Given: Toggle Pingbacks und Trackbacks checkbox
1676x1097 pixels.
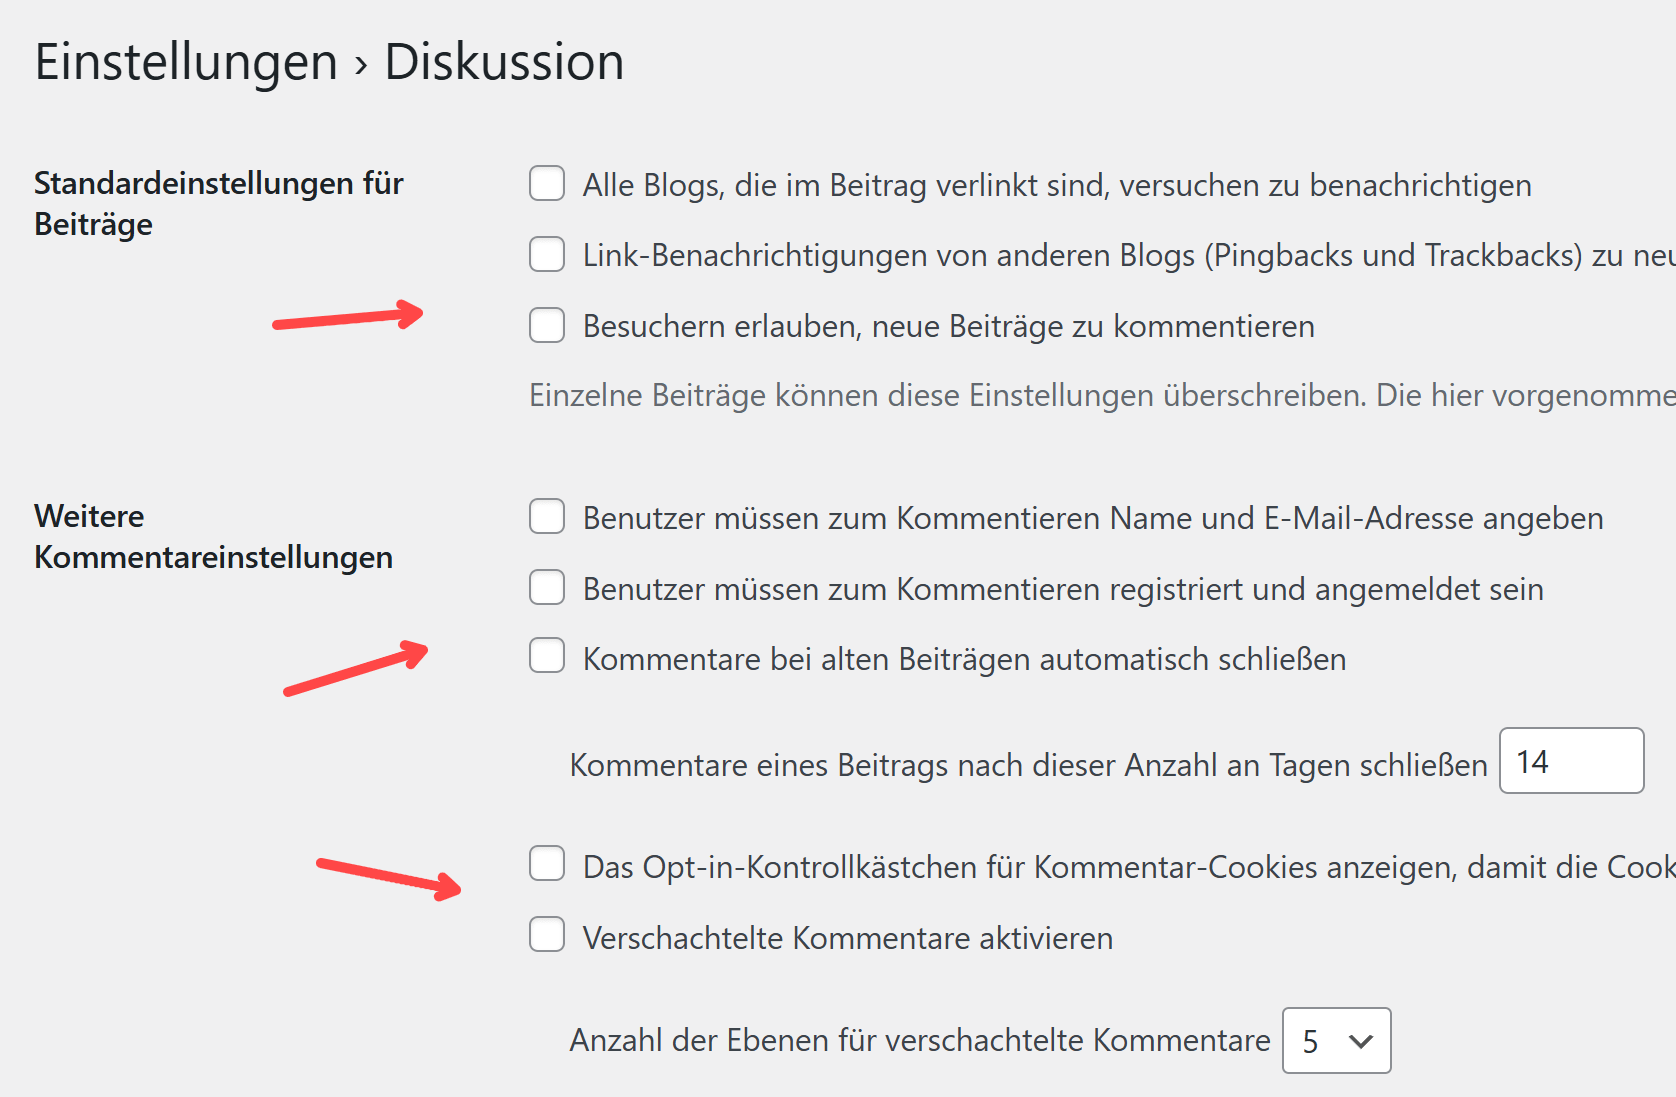Looking at the screenshot, I should click(547, 254).
